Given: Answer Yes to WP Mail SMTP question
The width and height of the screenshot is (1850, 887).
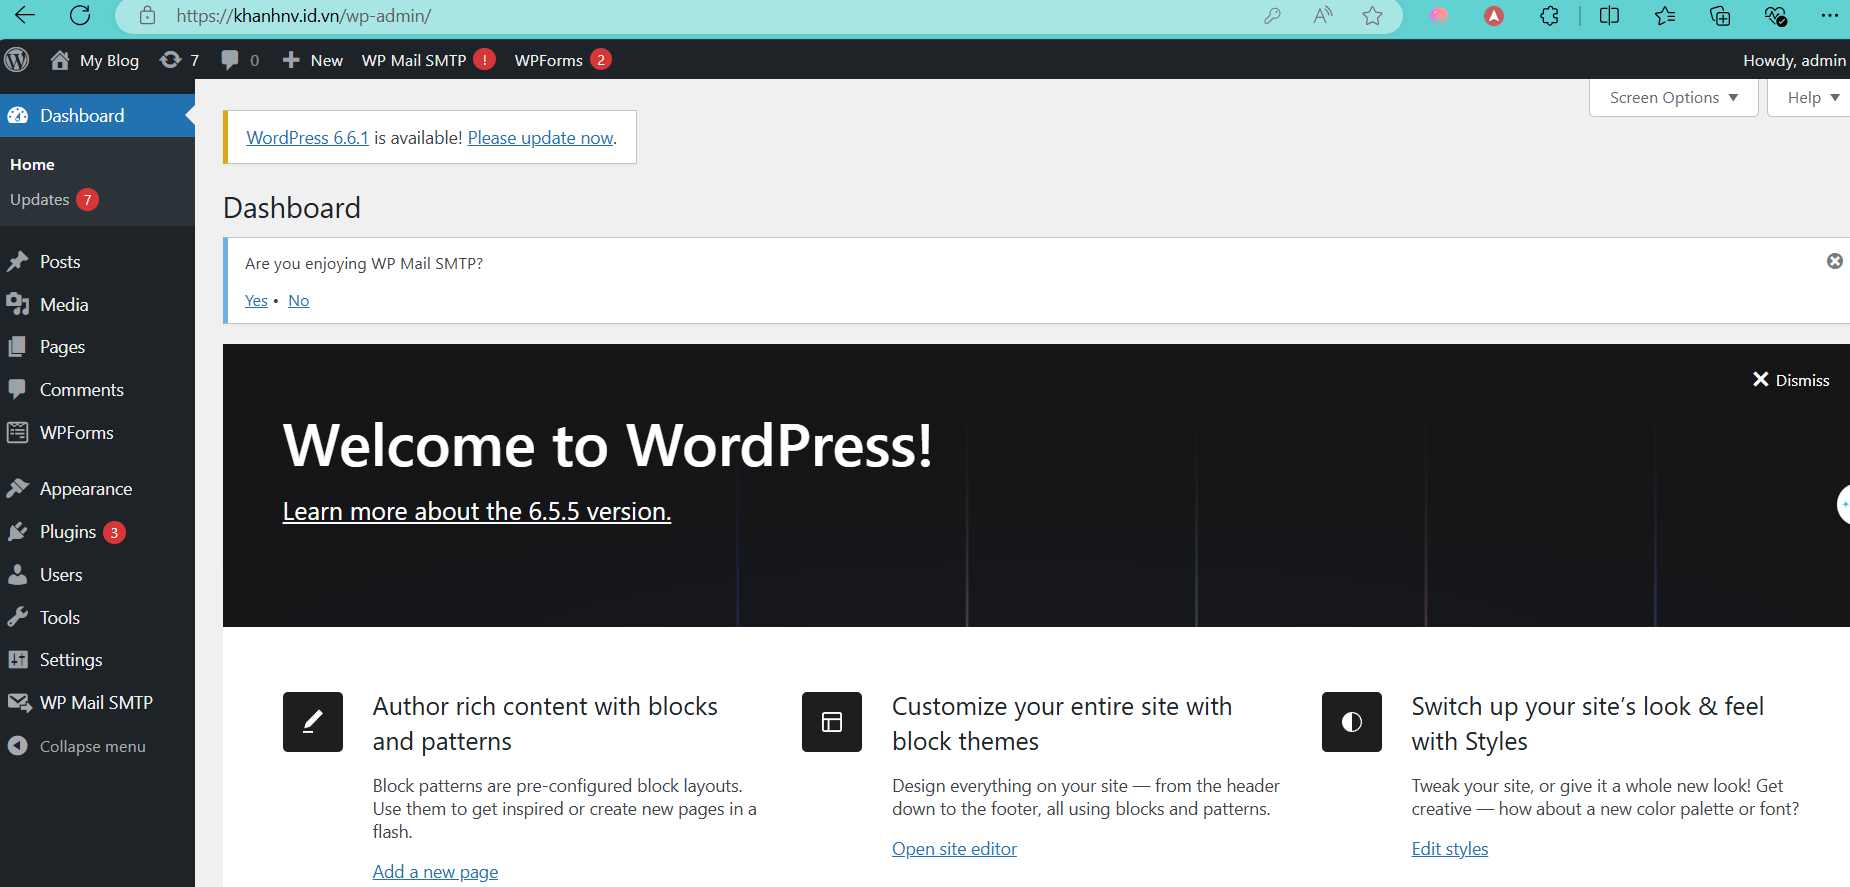Looking at the screenshot, I should click(256, 301).
